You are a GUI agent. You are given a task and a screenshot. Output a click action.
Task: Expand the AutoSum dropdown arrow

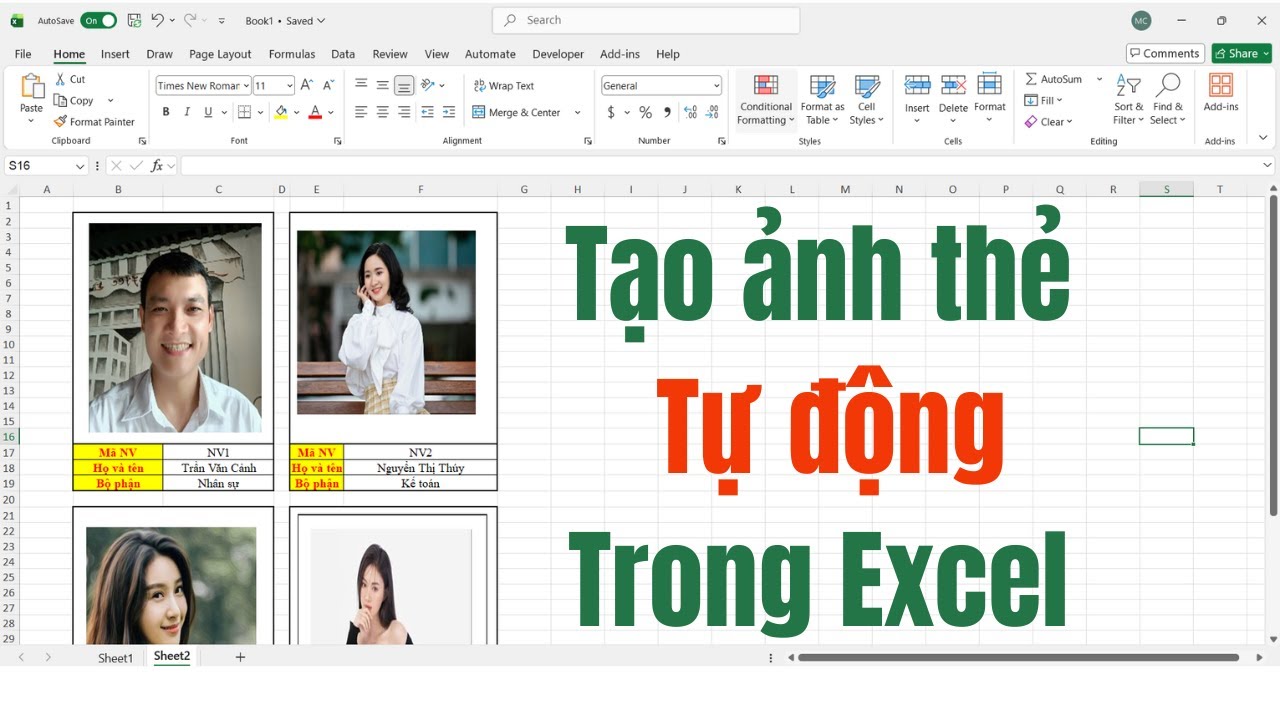click(x=1099, y=79)
